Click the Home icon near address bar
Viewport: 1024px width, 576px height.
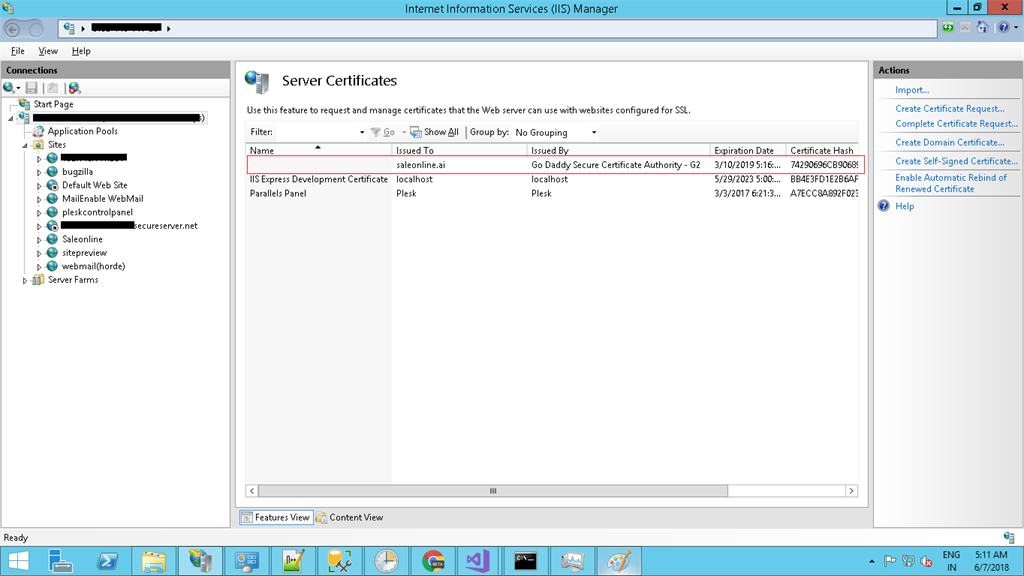(982, 27)
